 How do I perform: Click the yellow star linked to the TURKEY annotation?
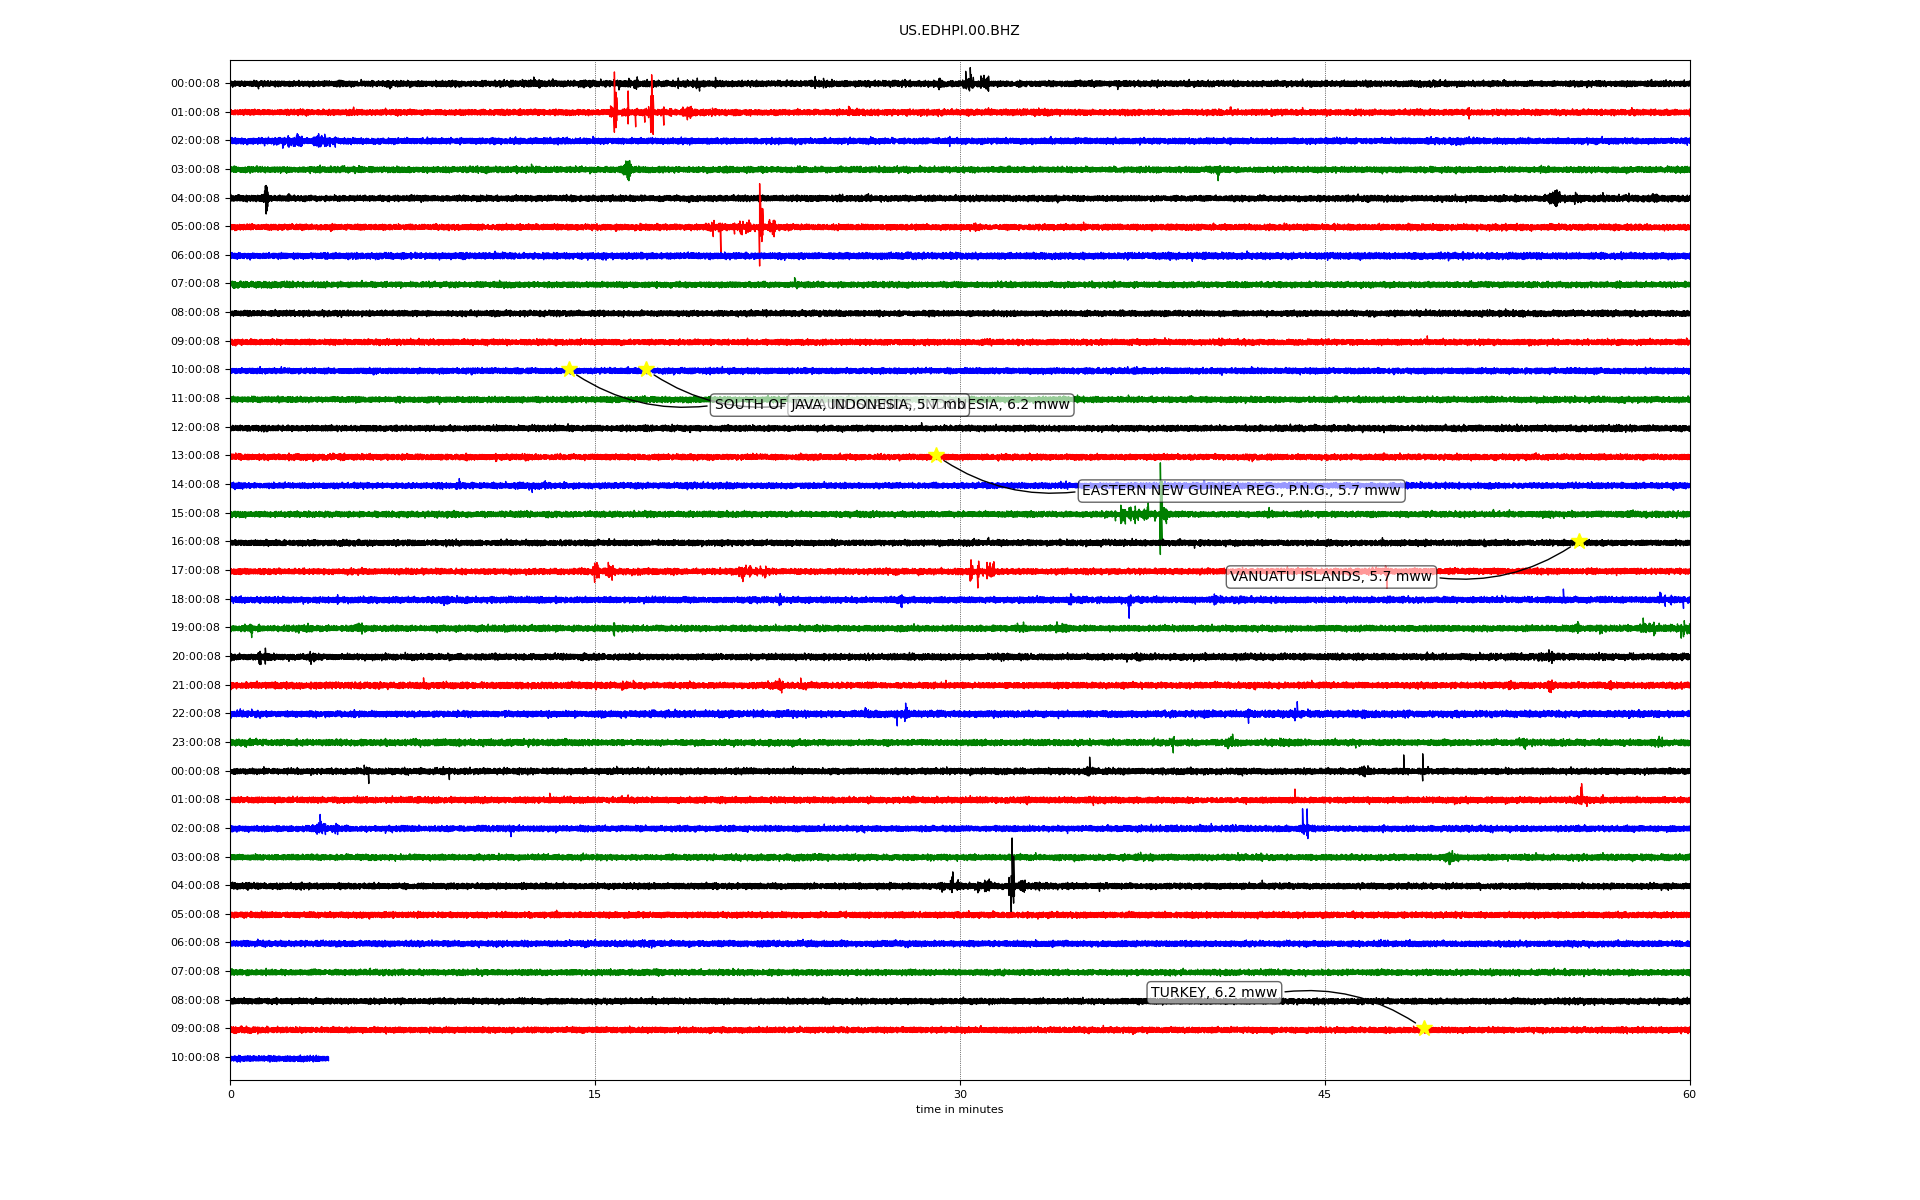1424,1028
